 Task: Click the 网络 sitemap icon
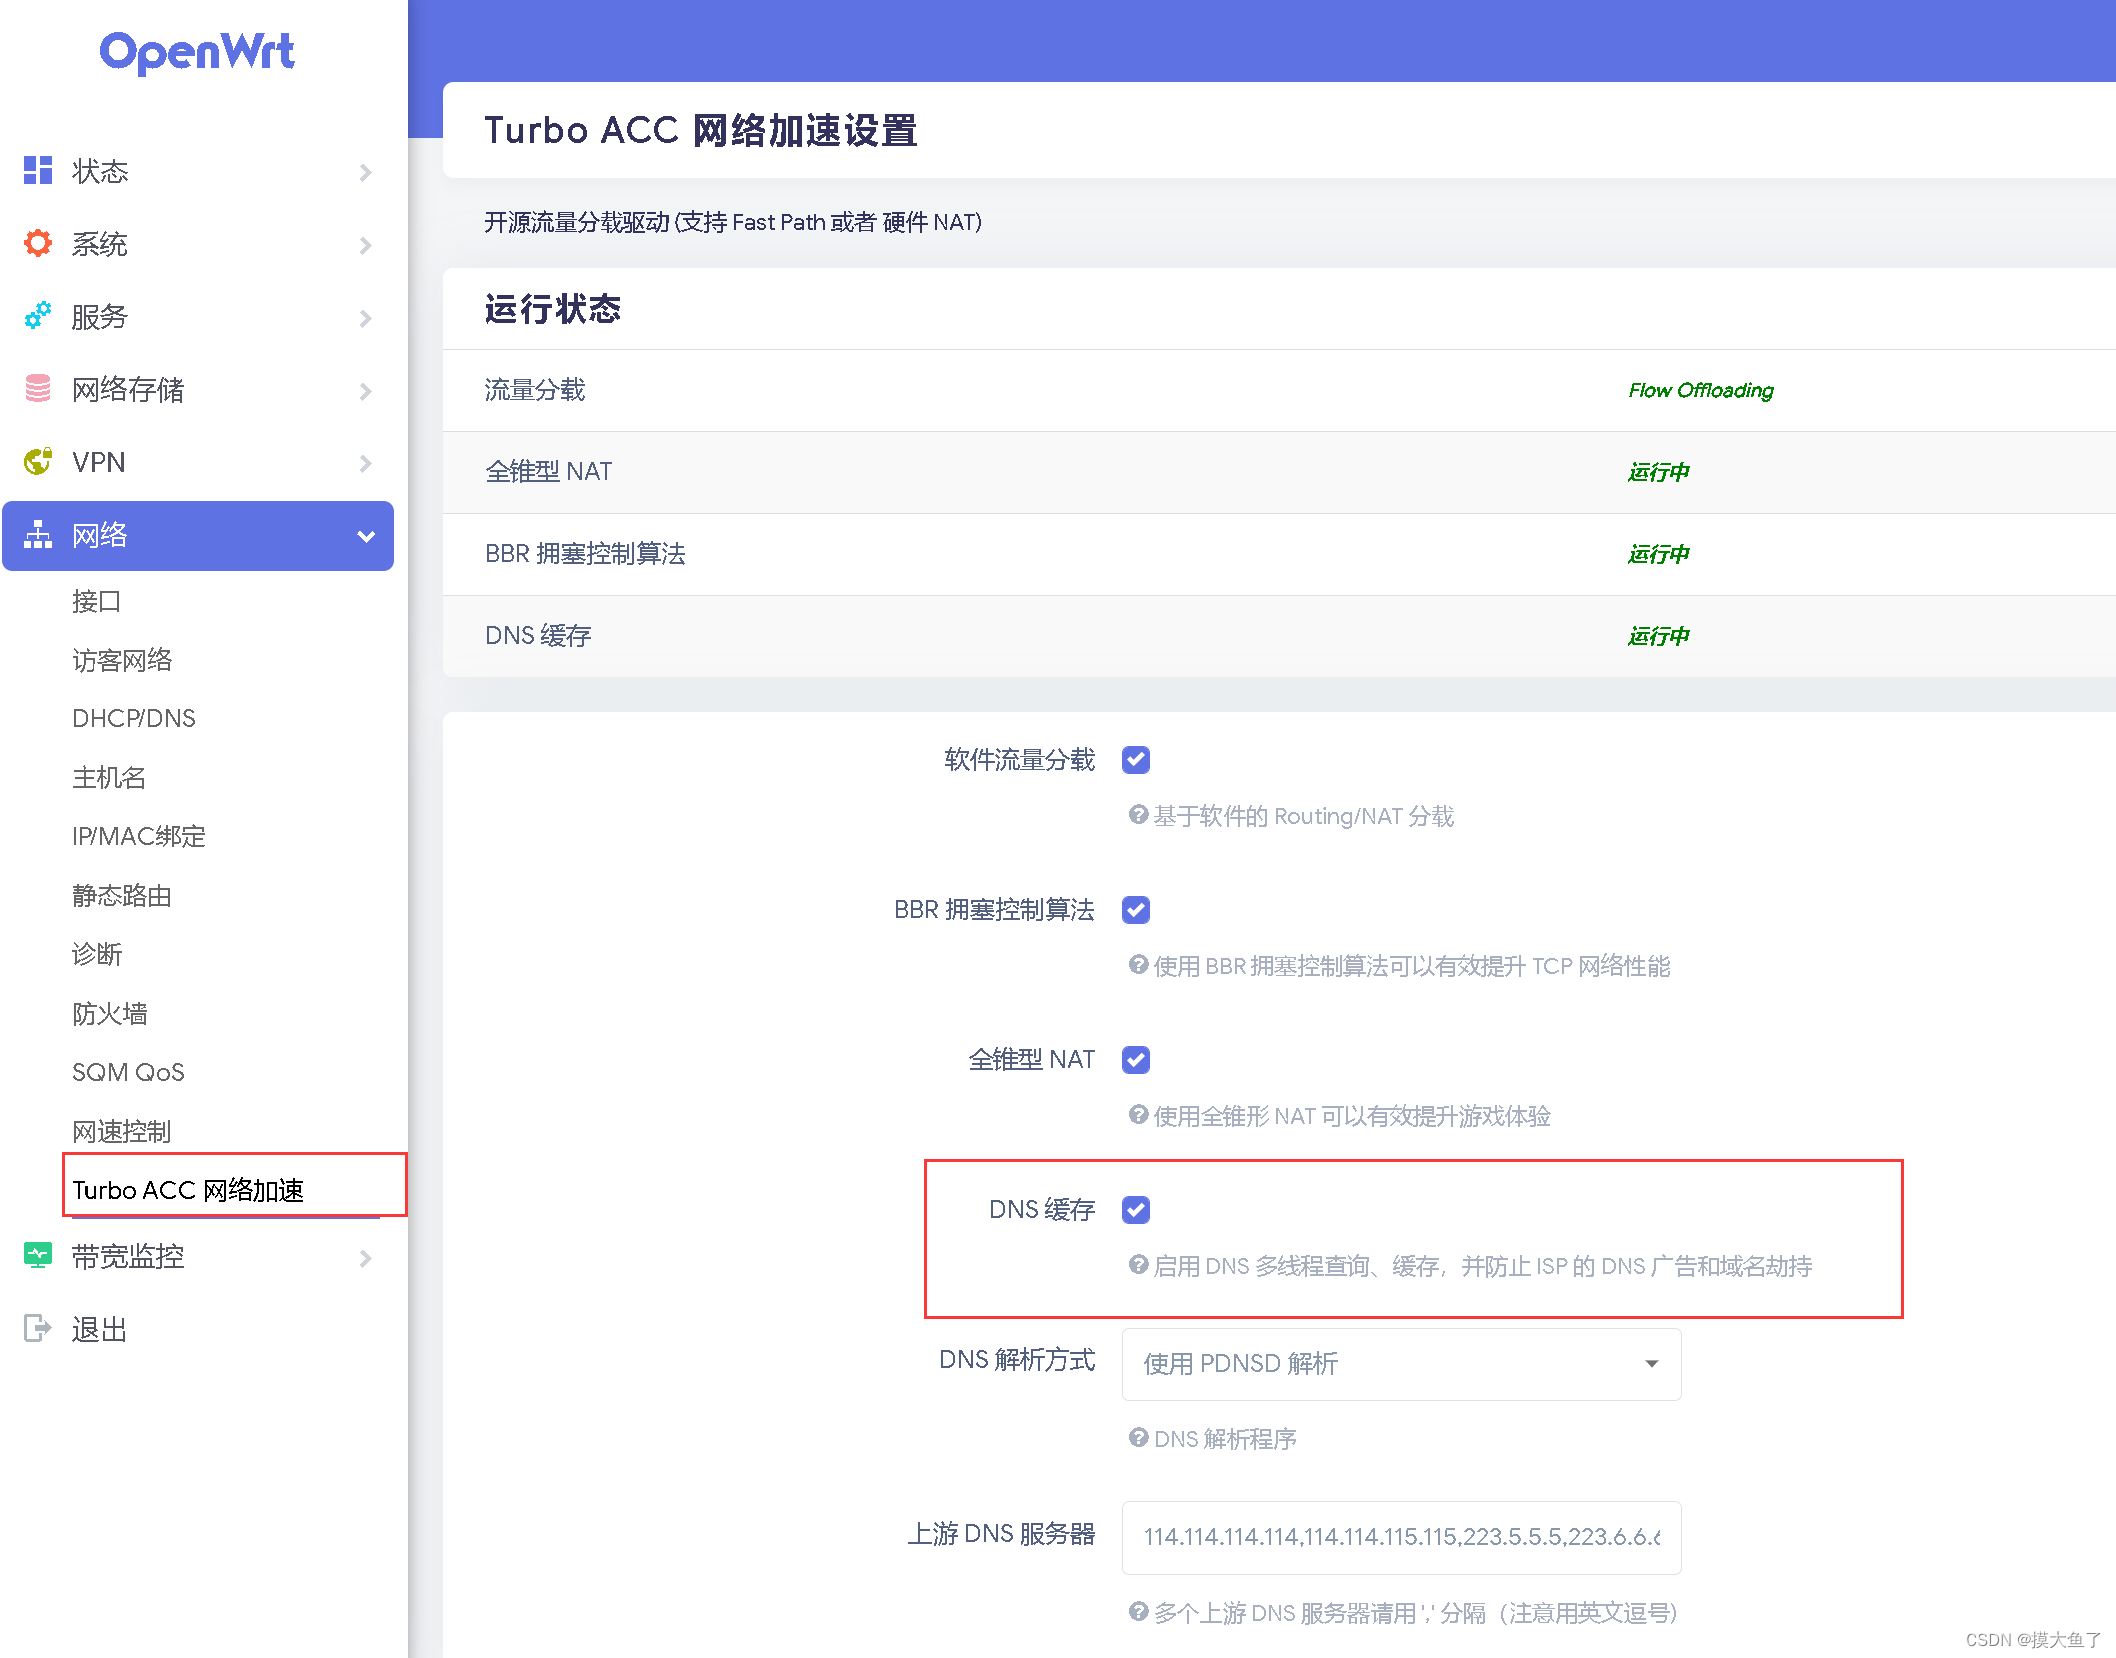[x=38, y=535]
